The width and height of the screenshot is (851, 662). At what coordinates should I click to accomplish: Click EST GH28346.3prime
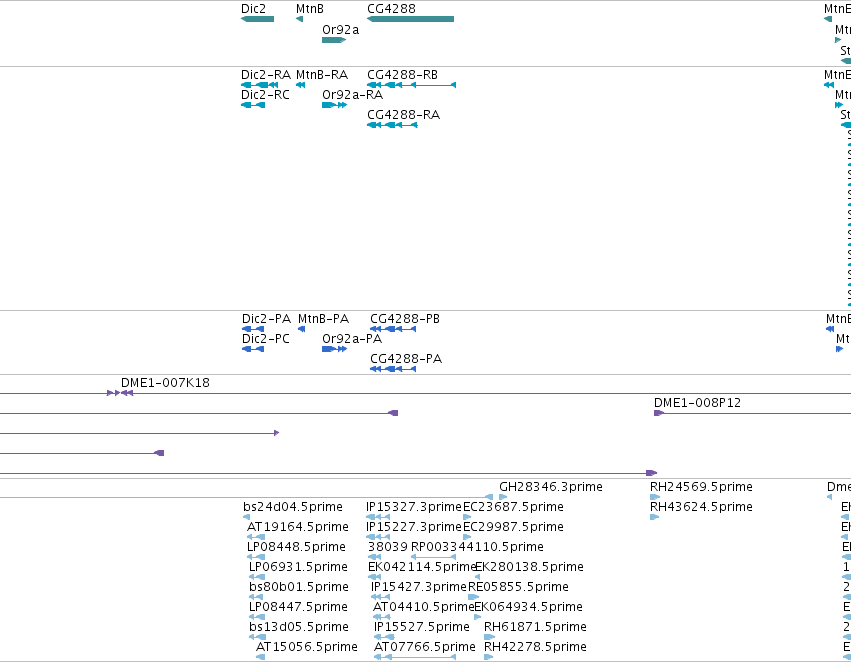point(551,487)
